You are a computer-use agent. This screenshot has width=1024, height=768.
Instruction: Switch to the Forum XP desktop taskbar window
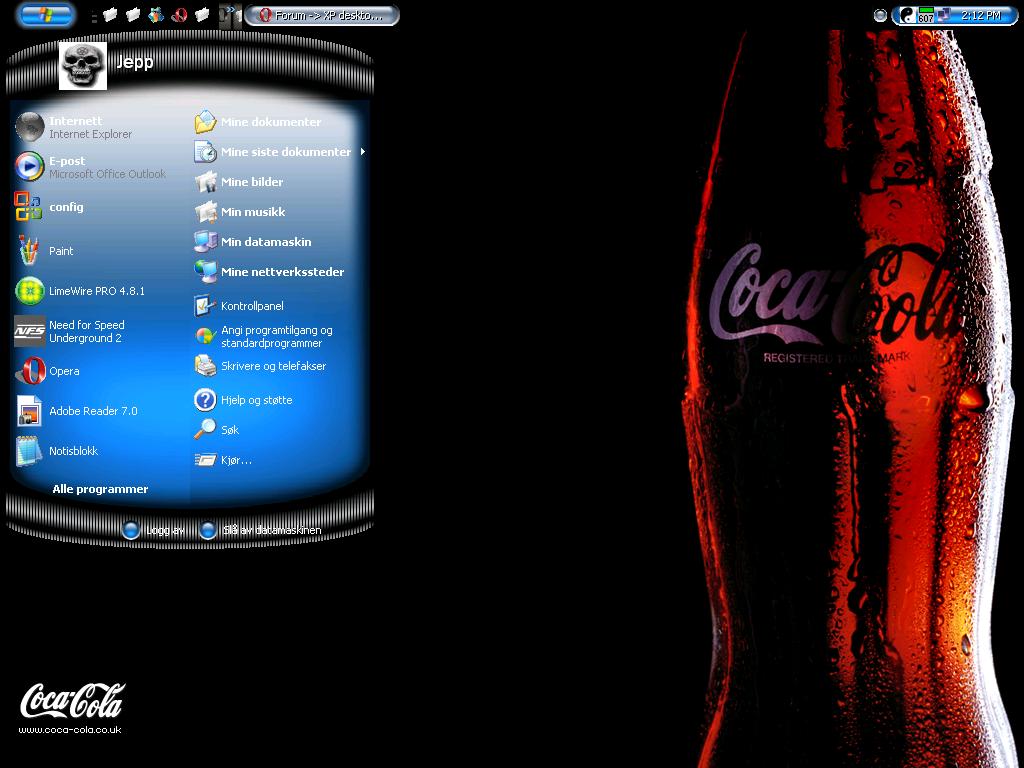coord(321,15)
